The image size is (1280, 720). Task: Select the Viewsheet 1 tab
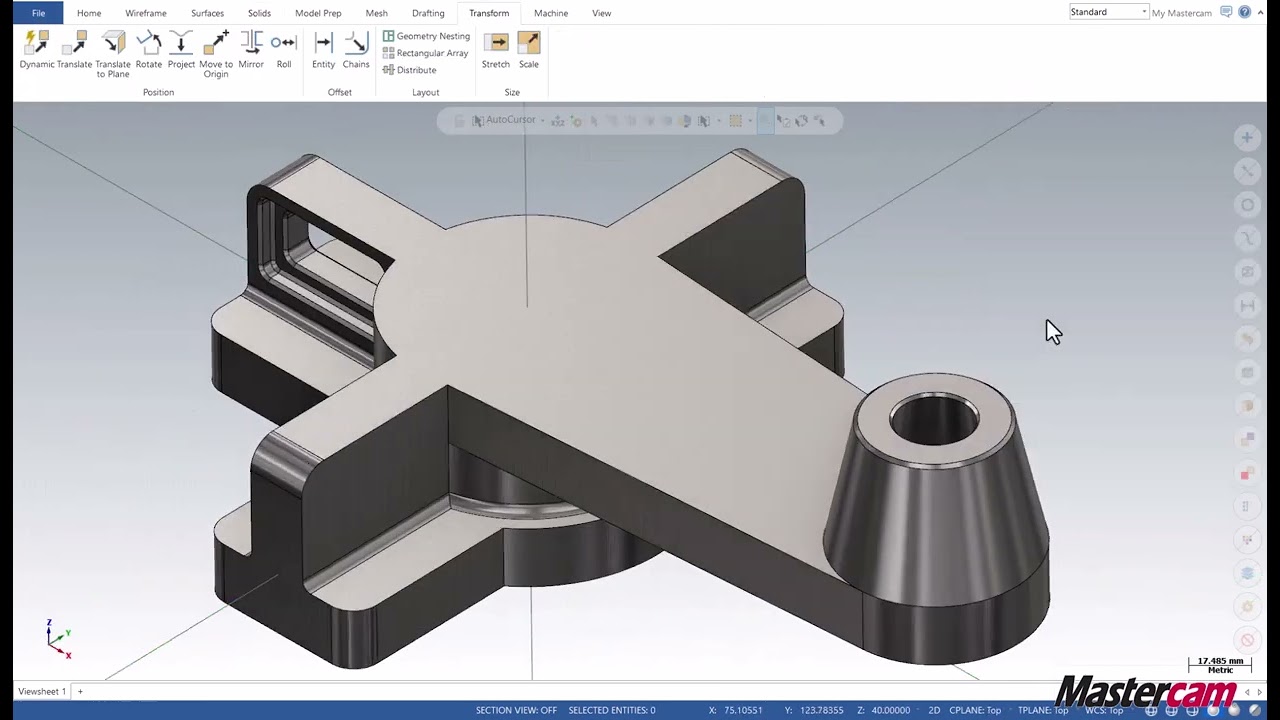tap(42, 691)
